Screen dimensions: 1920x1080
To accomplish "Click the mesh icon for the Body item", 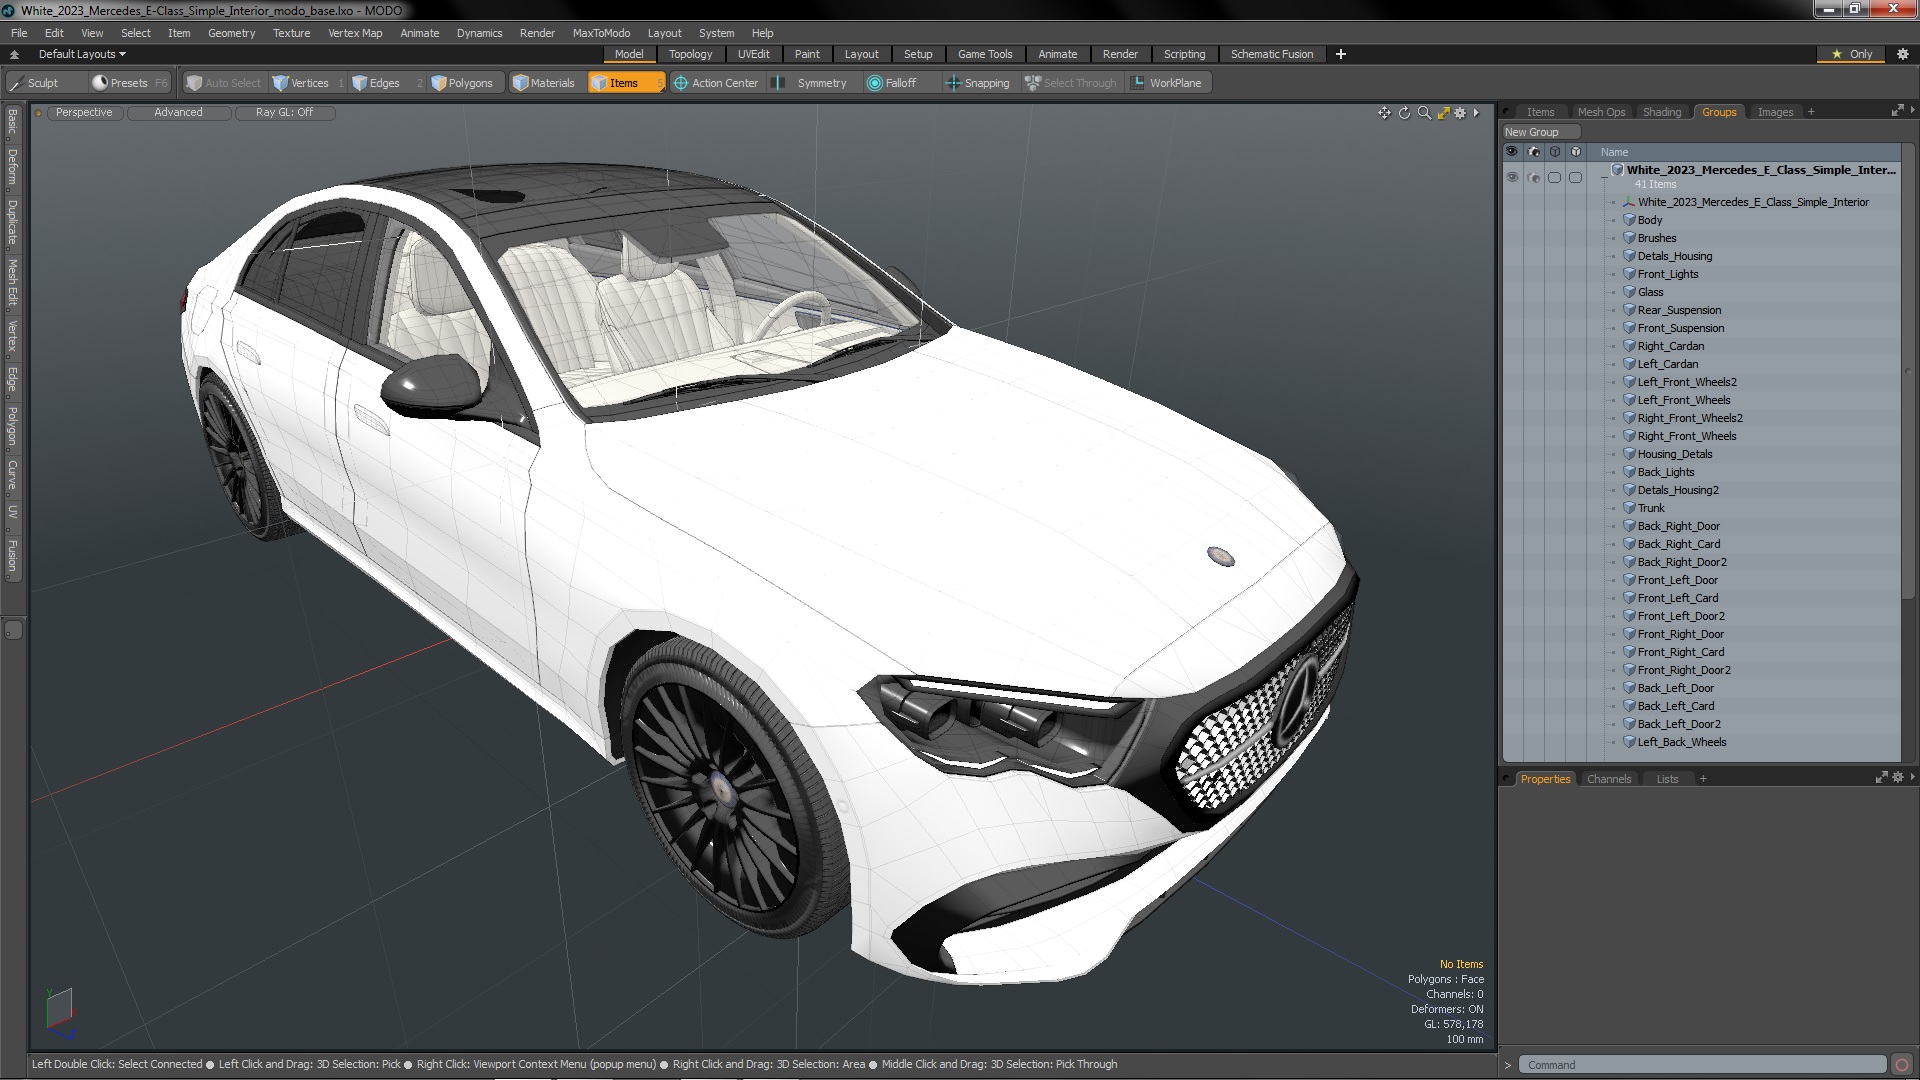I will (x=1629, y=220).
